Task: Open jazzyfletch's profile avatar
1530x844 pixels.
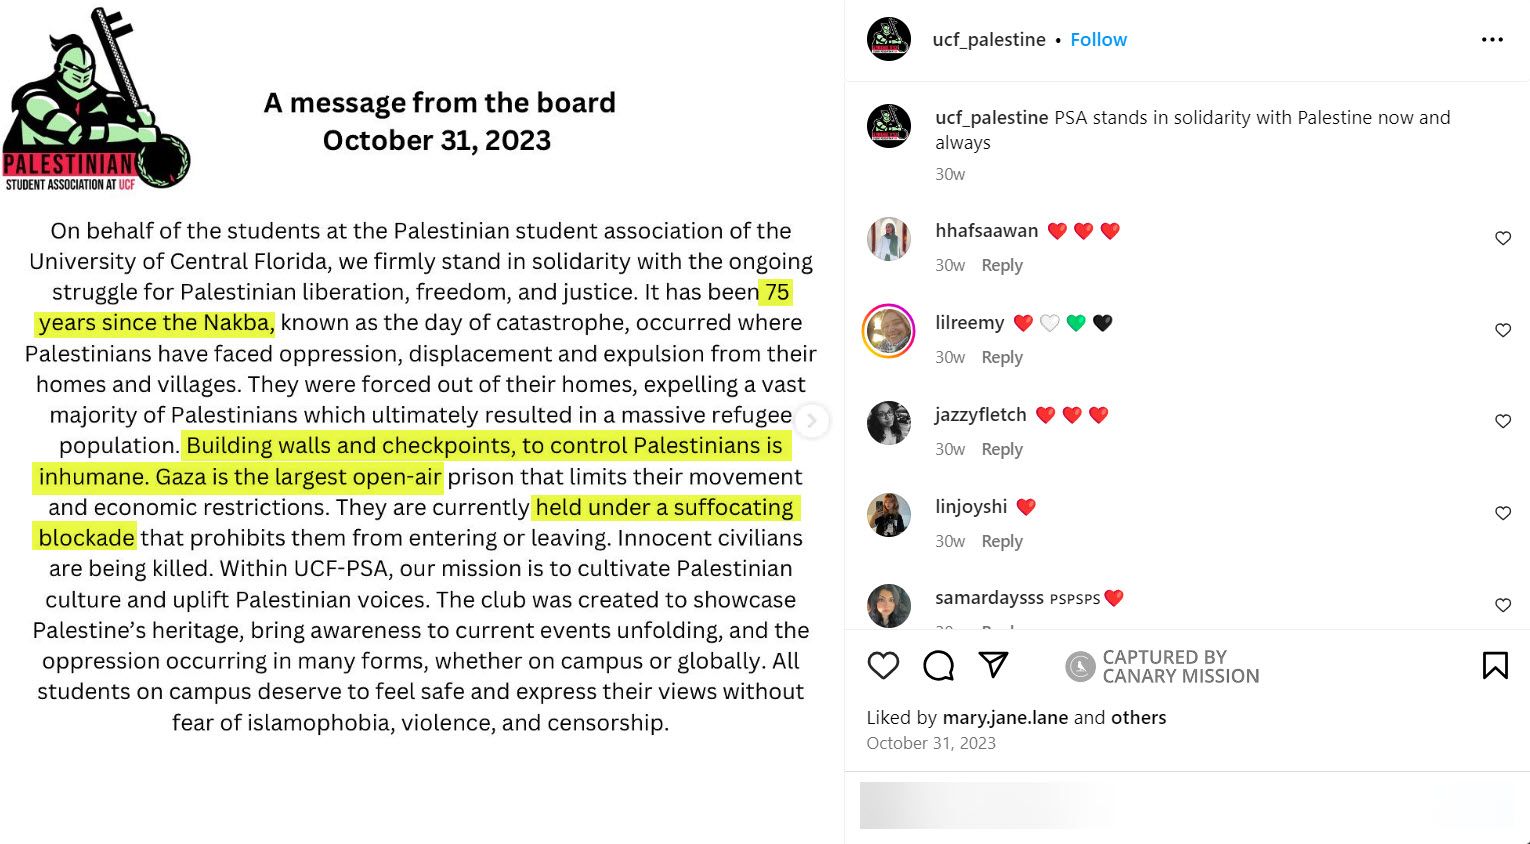Action: click(x=888, y=423)
